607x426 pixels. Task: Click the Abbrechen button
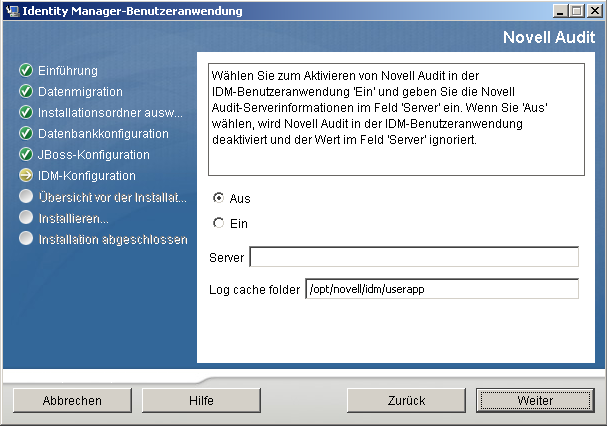(x=72, y=400)
